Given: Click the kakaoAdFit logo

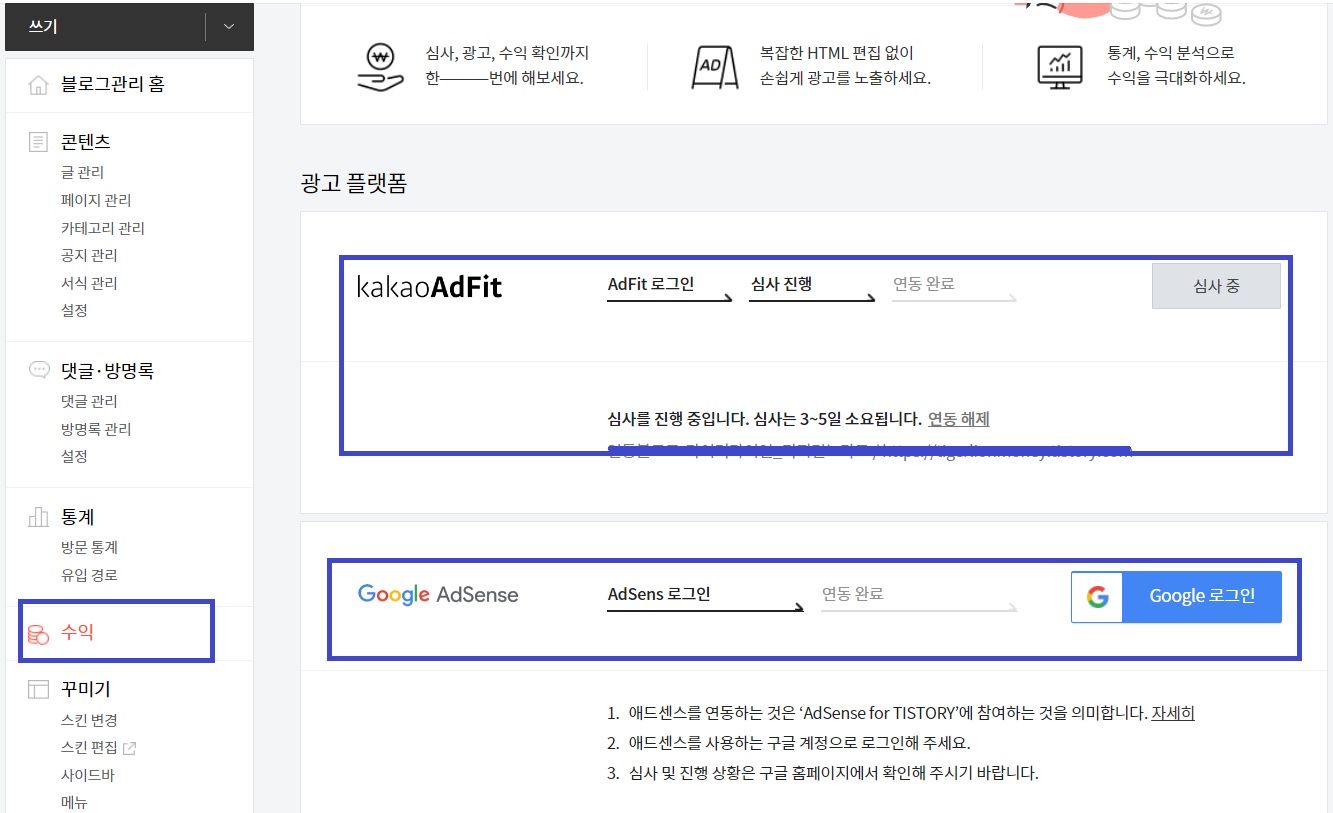Looking at the screenshot, I should [x=429, y=288].
